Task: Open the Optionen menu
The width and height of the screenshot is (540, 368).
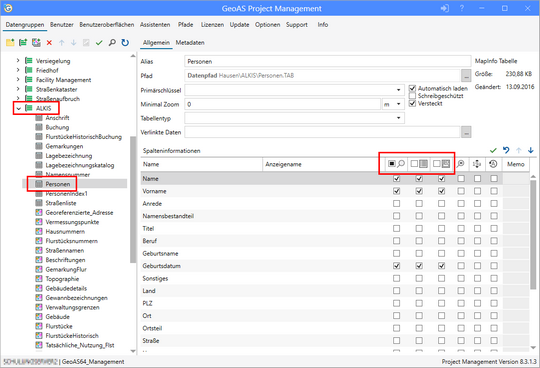Action: click(x=268, y=25)
